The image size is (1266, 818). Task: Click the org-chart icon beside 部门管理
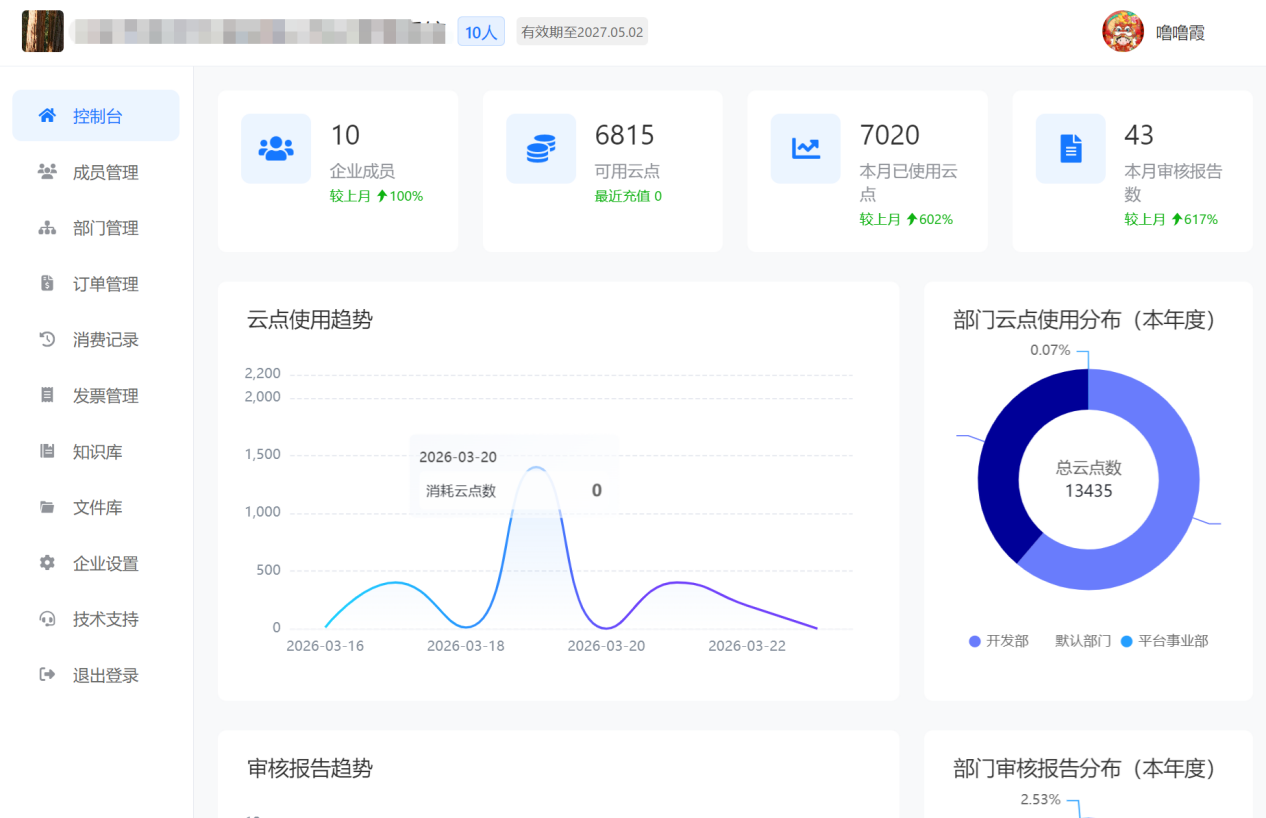point(47,228)
